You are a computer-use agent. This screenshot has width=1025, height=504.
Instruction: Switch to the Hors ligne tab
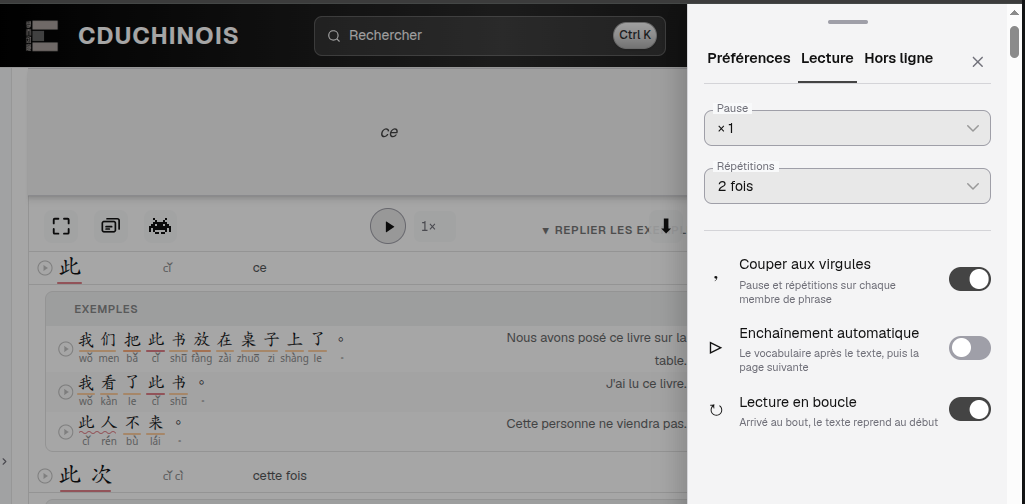point(898,58)
